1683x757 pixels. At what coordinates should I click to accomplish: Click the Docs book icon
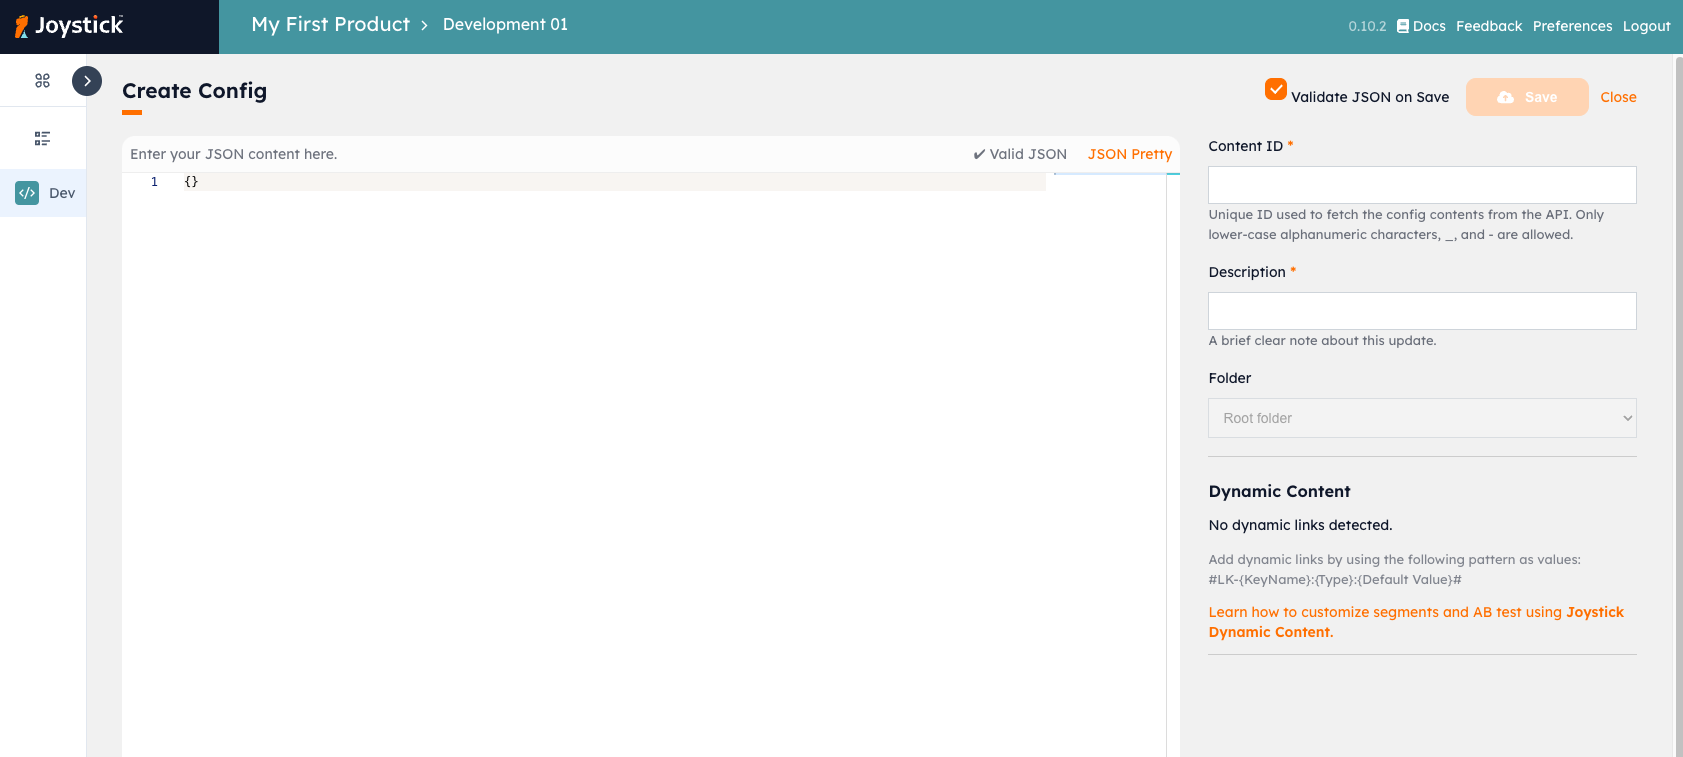tap(1403, 26)
